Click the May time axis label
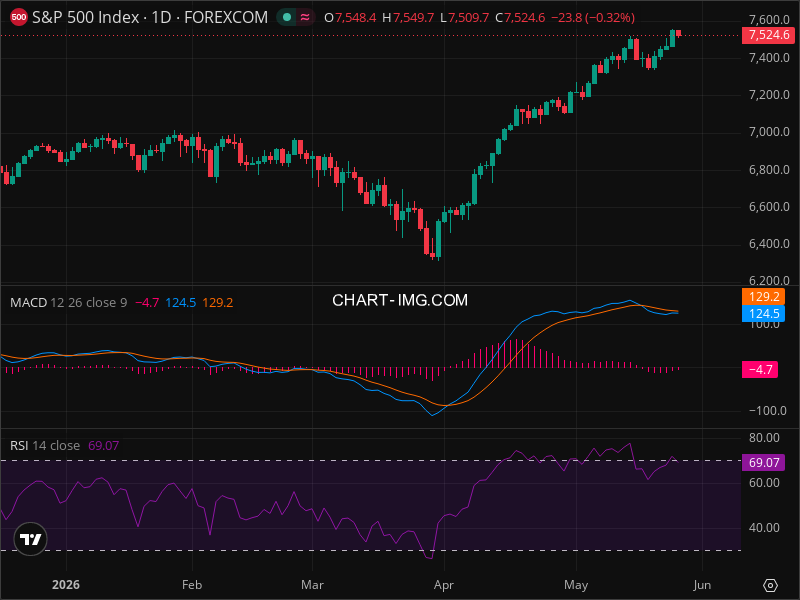Screen dimensions: 800x600 [576, 585]
